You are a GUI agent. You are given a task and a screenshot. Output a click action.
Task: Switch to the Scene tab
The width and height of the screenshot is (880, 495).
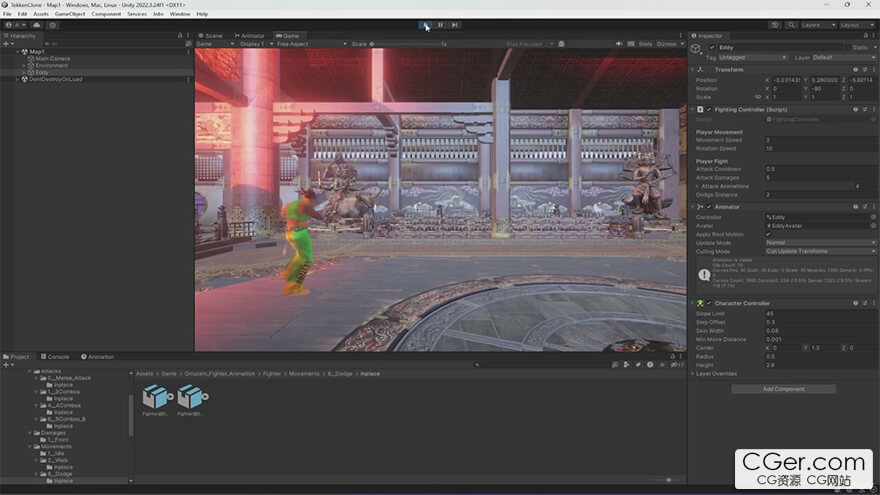click(x=210, y=35)
